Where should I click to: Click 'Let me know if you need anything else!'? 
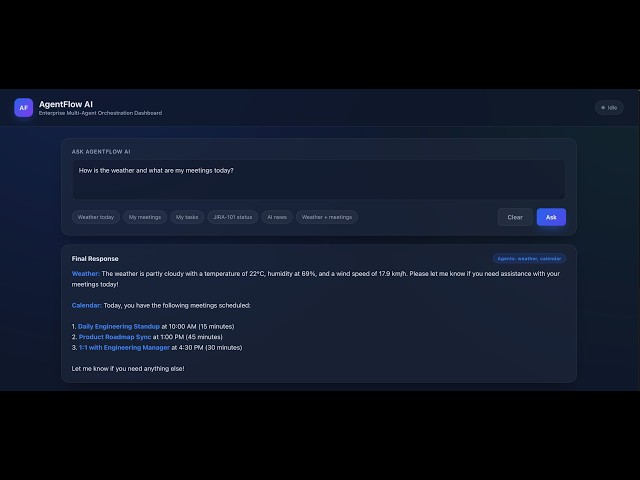pyautogui.click(x=128, y=369)
